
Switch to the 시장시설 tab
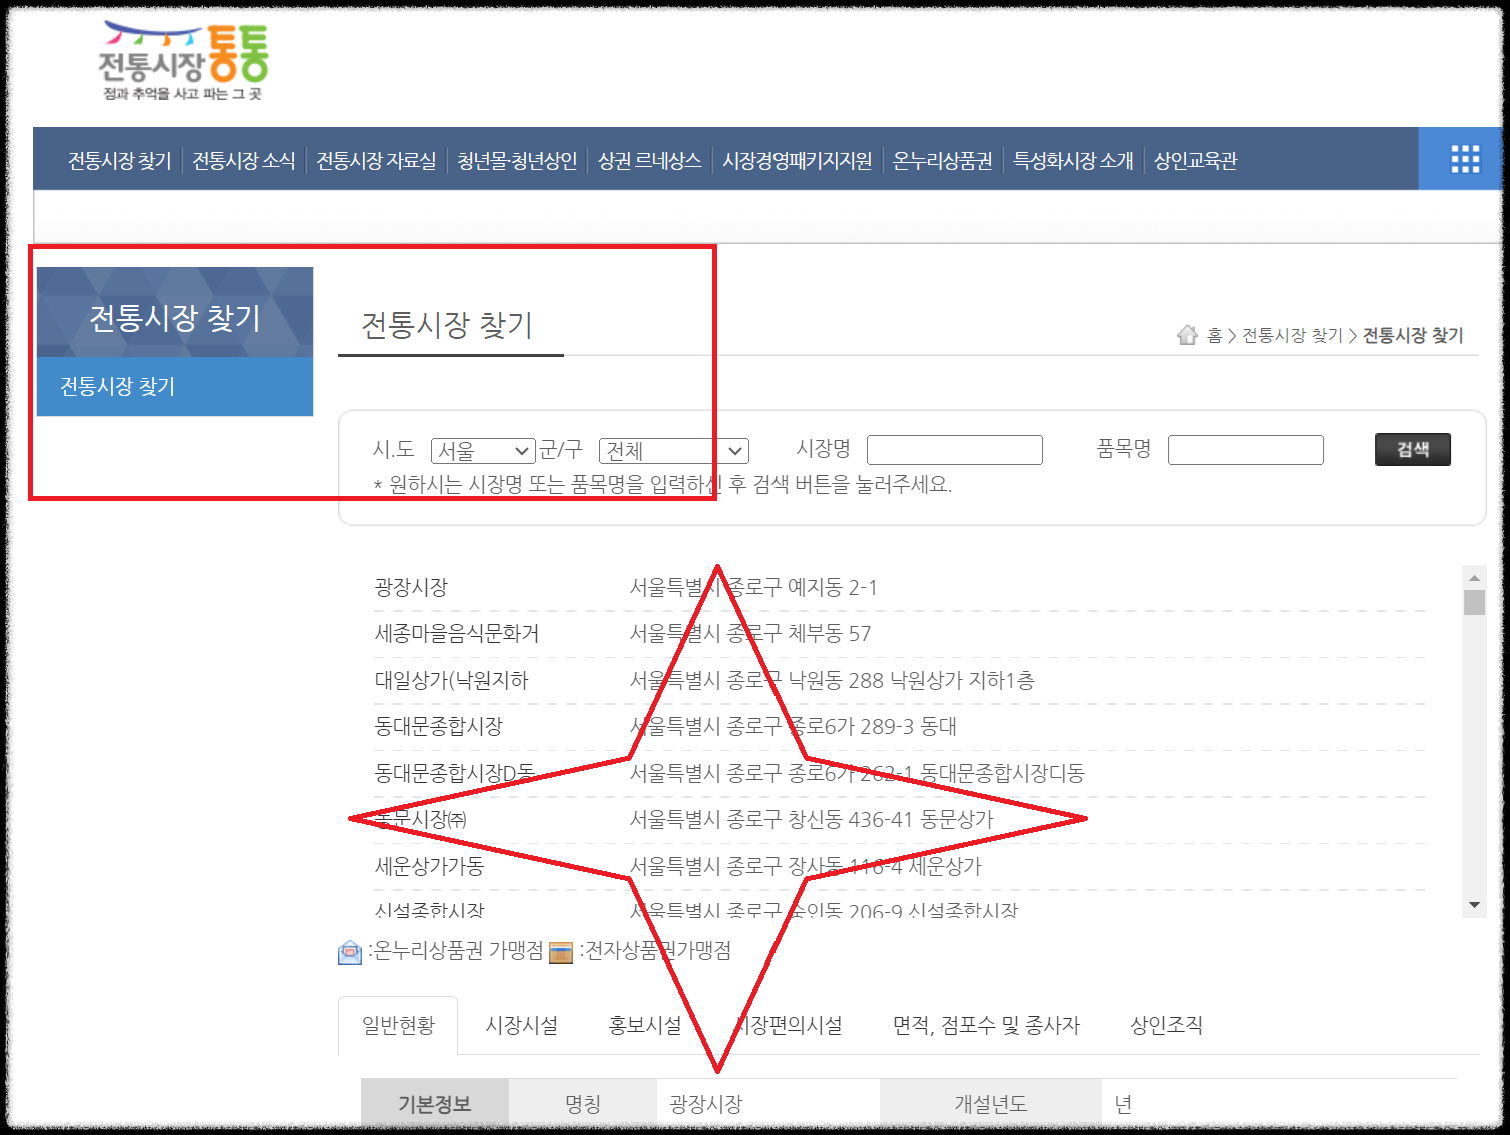522,1025
